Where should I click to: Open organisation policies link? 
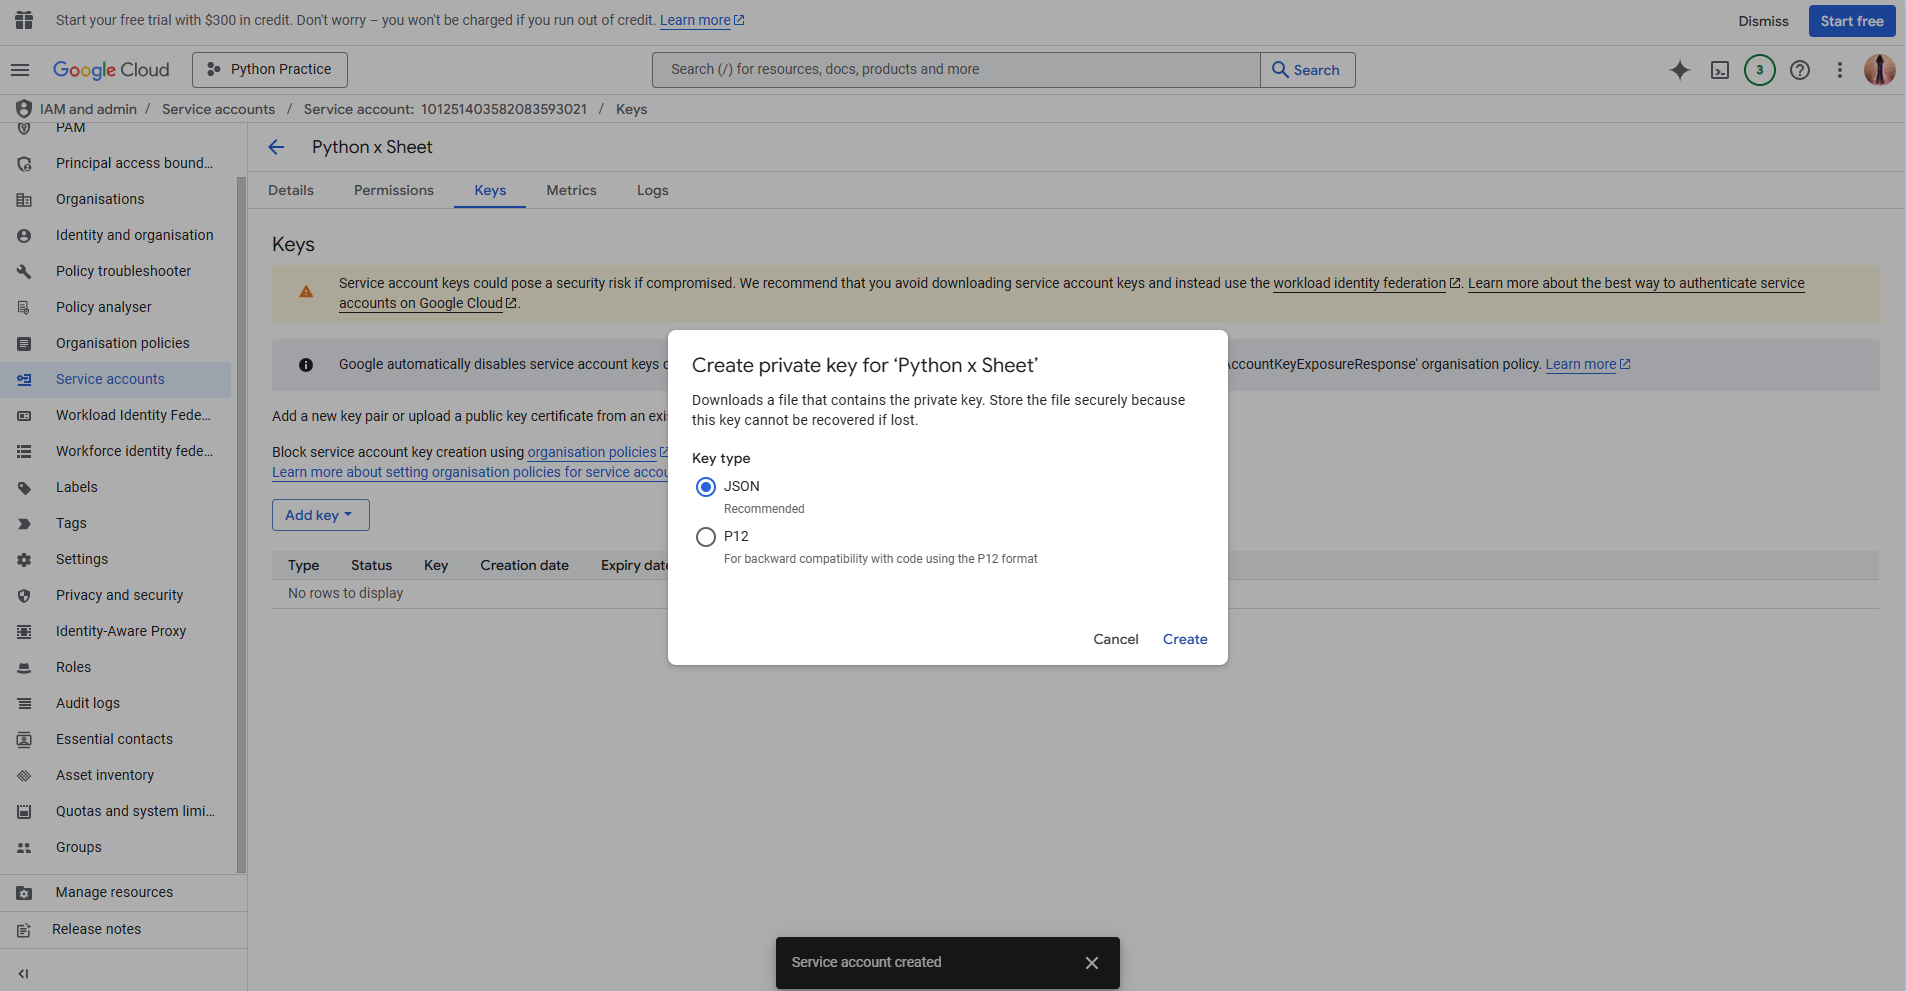click(597, 452)
